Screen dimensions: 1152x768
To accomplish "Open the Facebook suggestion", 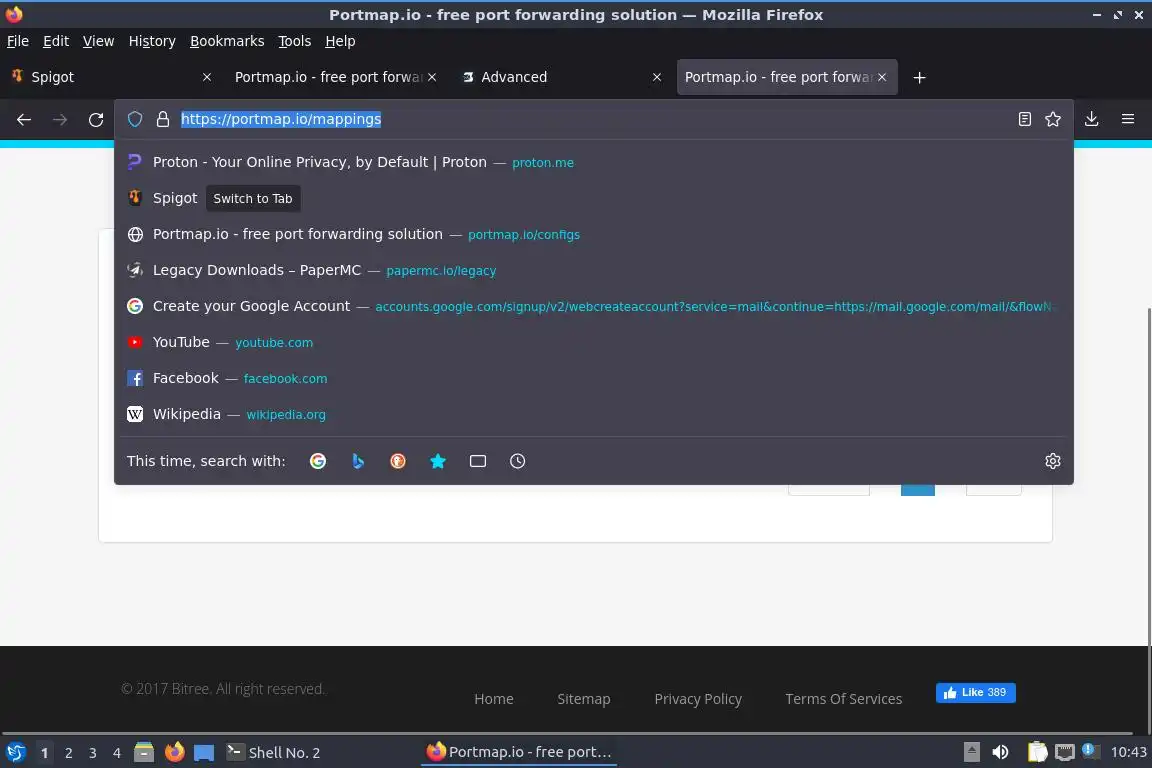I will coord(594,378).
